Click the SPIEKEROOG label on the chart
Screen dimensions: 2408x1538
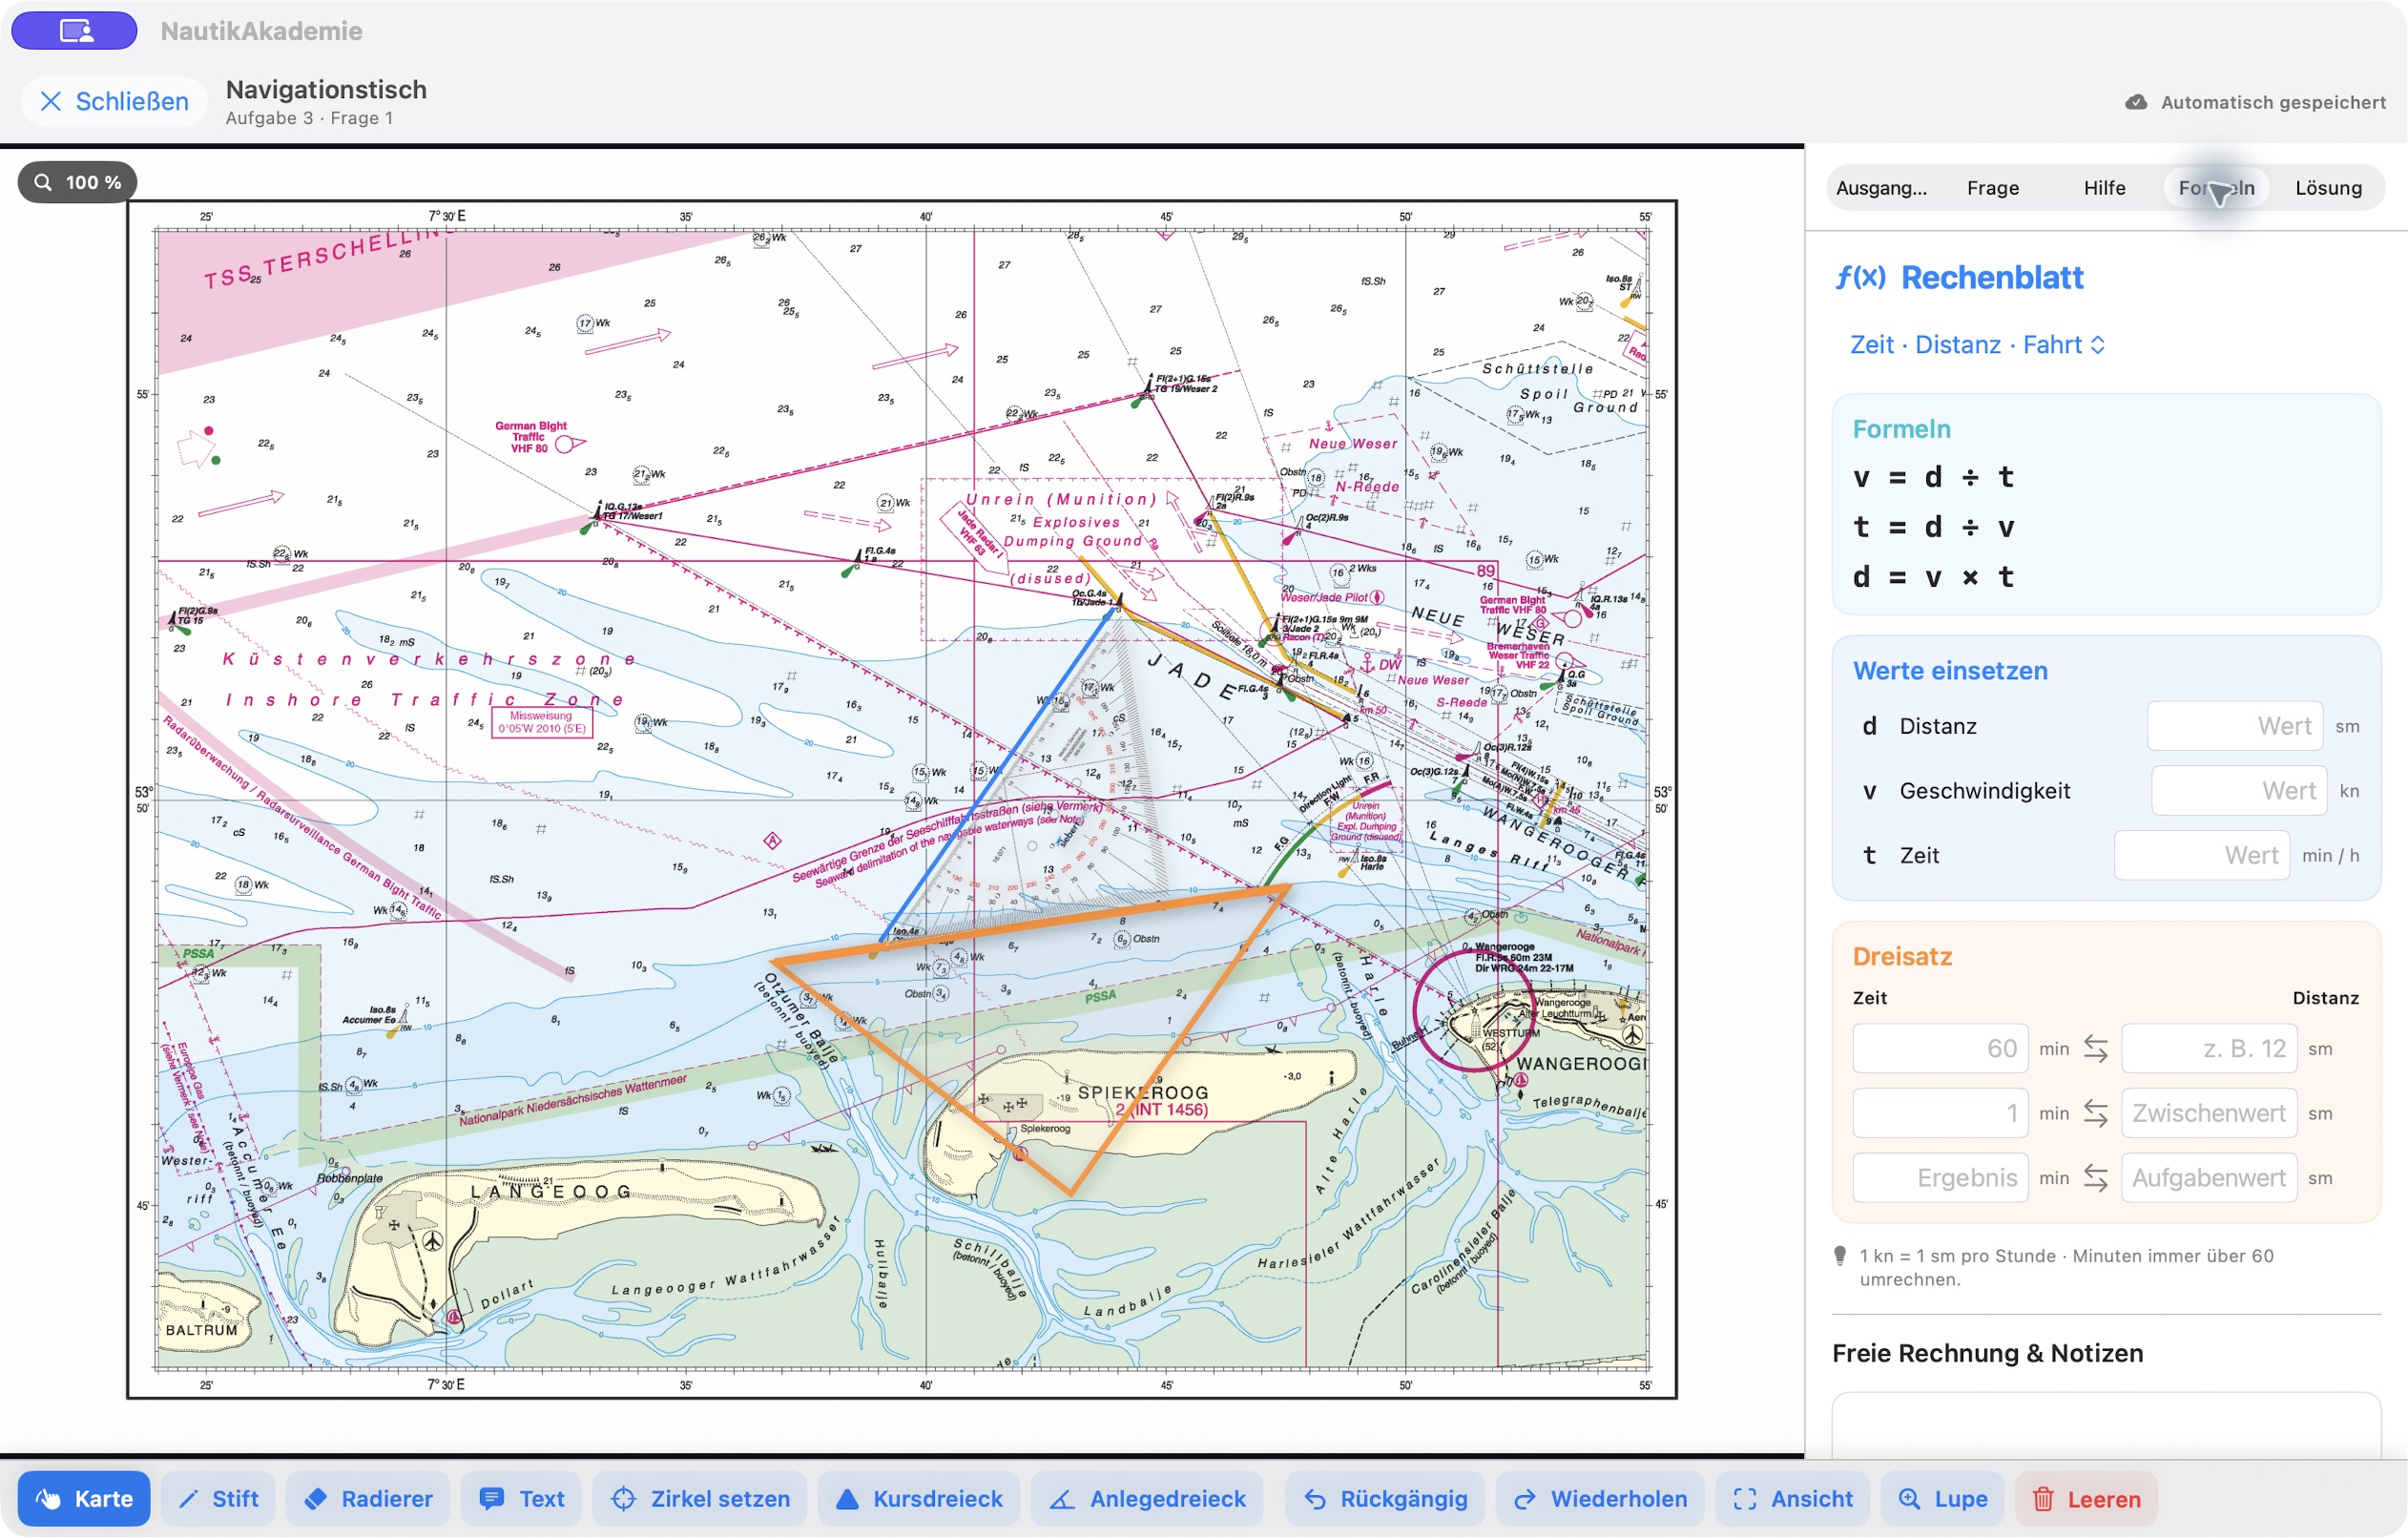coord(1142,1093)
